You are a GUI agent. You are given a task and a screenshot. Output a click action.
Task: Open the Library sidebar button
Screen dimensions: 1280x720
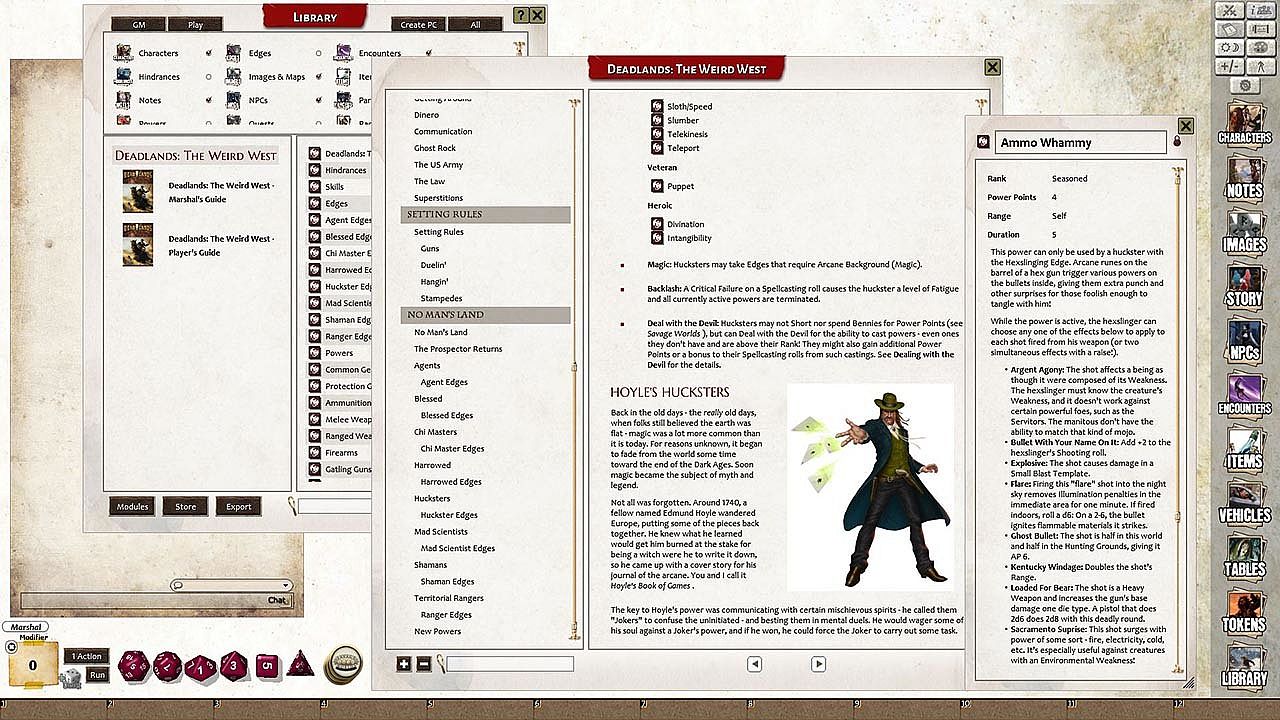[x=1244, y=665]
